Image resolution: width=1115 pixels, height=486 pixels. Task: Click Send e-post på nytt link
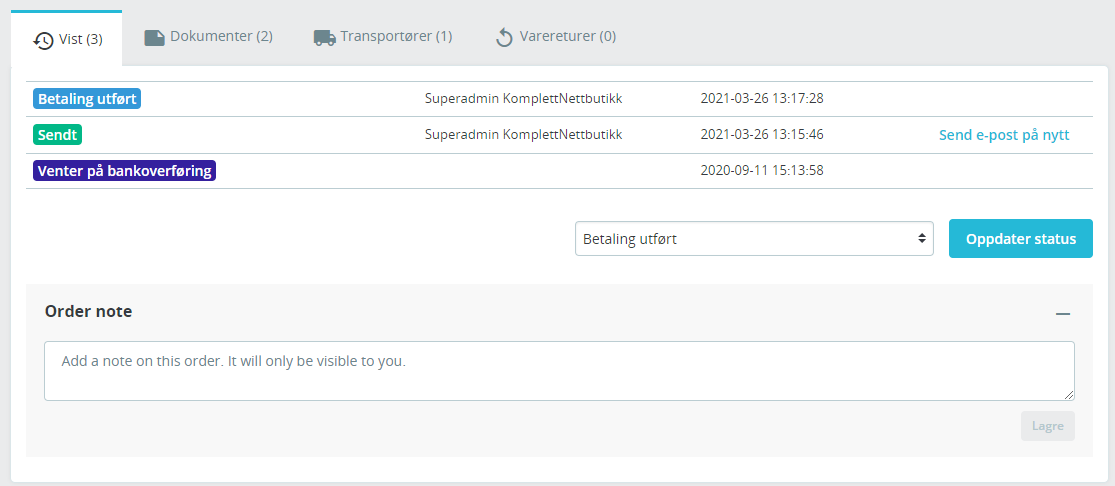1004,135
